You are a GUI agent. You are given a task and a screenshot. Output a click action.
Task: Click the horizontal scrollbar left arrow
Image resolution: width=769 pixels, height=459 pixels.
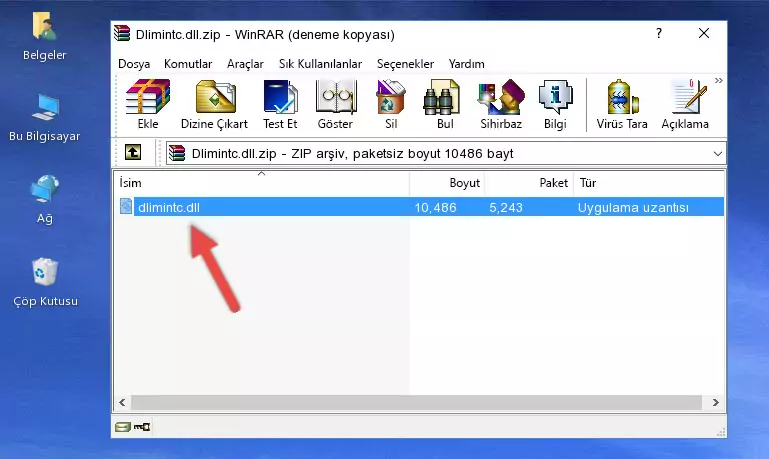coord(123,403)
